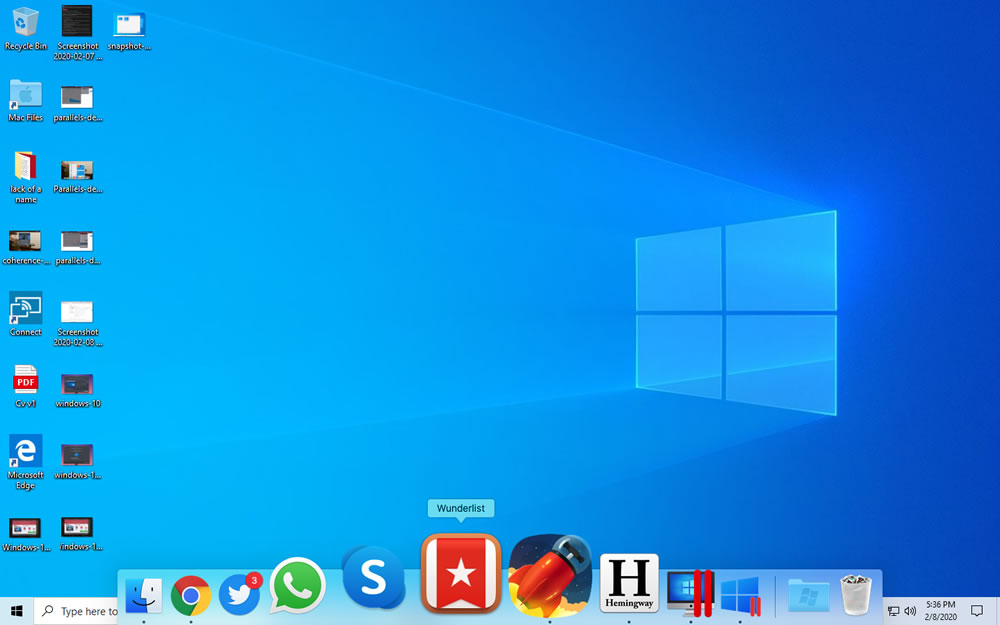
Task: Select the windows-10 image file
Action: (77, 390)
